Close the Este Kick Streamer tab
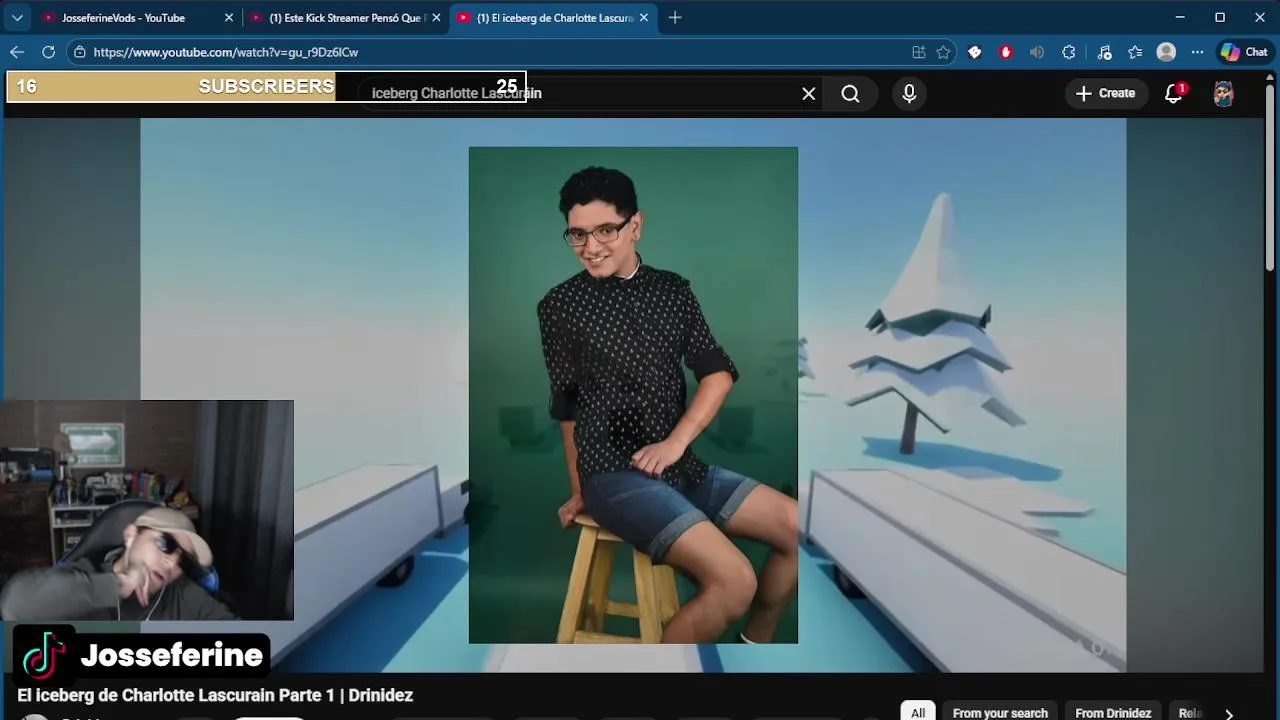1280x720 pixels. click(436, 18)
